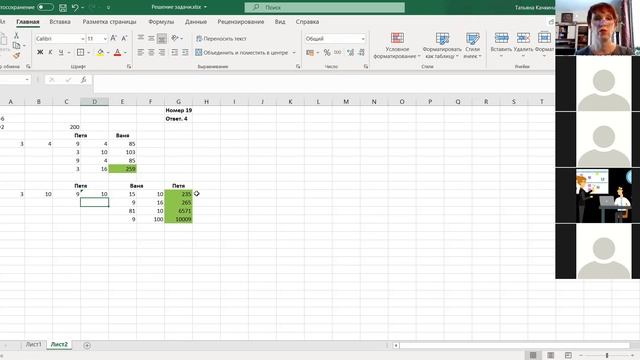Image resolution: width=640 pixels, height=360 pixels.
Task: Toggle bottom vertical align button
Action: tap(162, 38)
